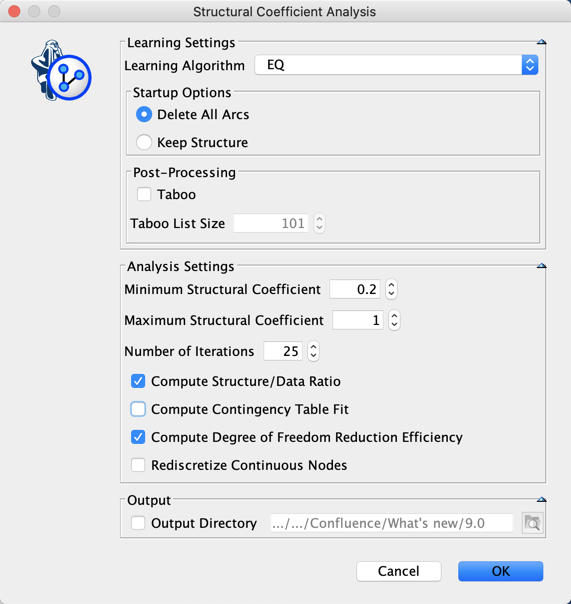The width and height of the screenshot is (571, 604).
Task: Click the Minimum Structural Coefficient value field
Action: pyautogui.click(x=354, y=289)
